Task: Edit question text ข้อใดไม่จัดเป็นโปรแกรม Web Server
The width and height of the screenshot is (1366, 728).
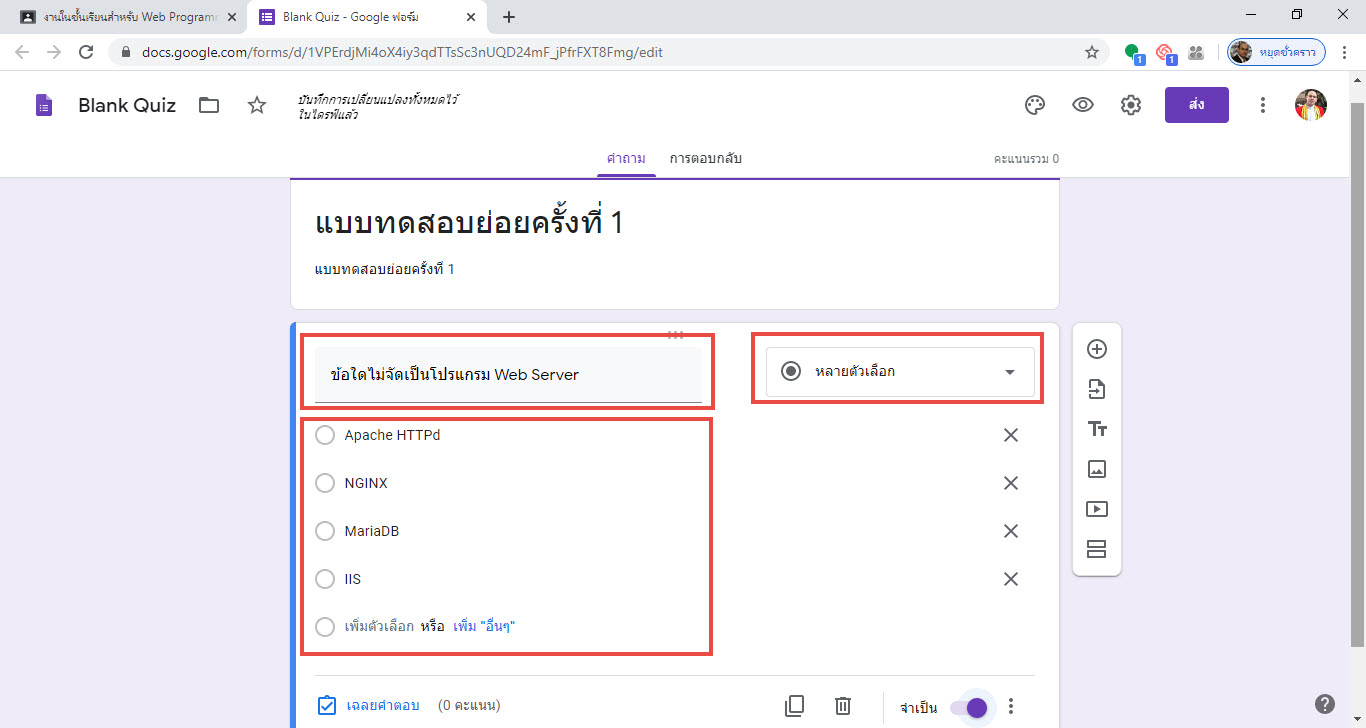Action: (x=508, y=374)
